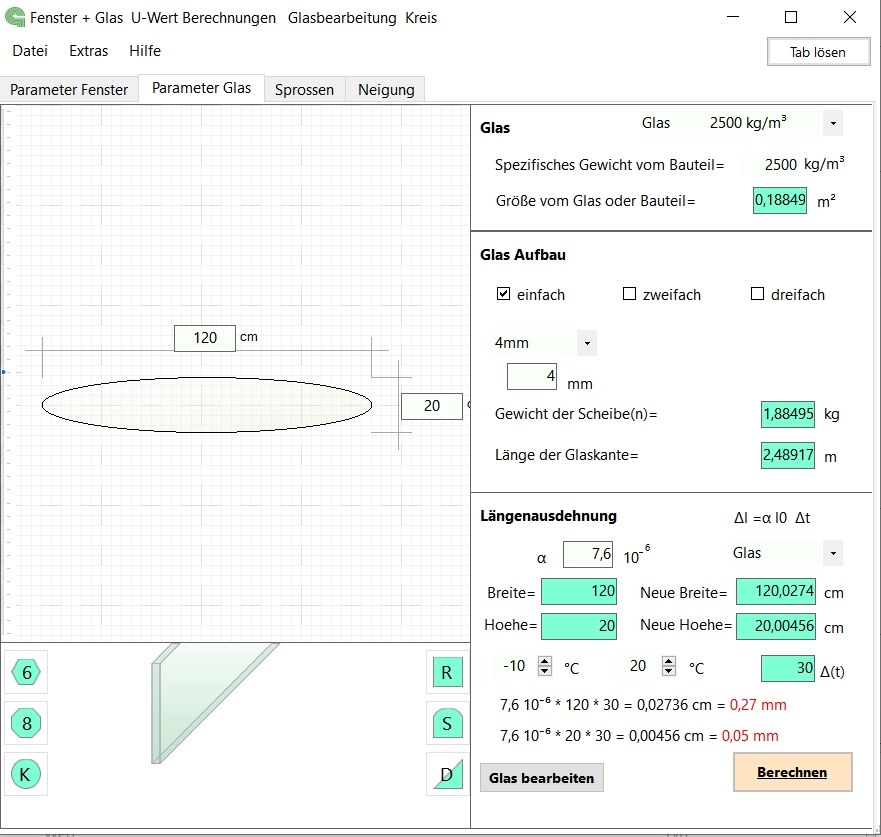
Task: Click the application logo in title bar
Action: tap(15, 17)
